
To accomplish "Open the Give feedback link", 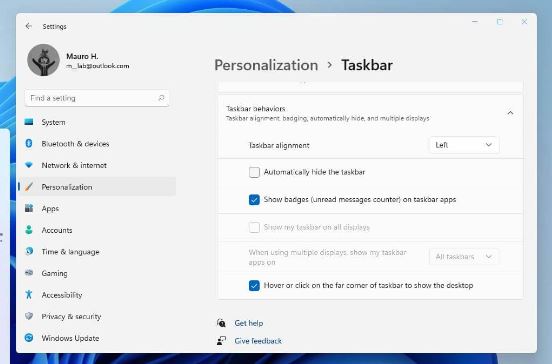I will pos(258,341).
